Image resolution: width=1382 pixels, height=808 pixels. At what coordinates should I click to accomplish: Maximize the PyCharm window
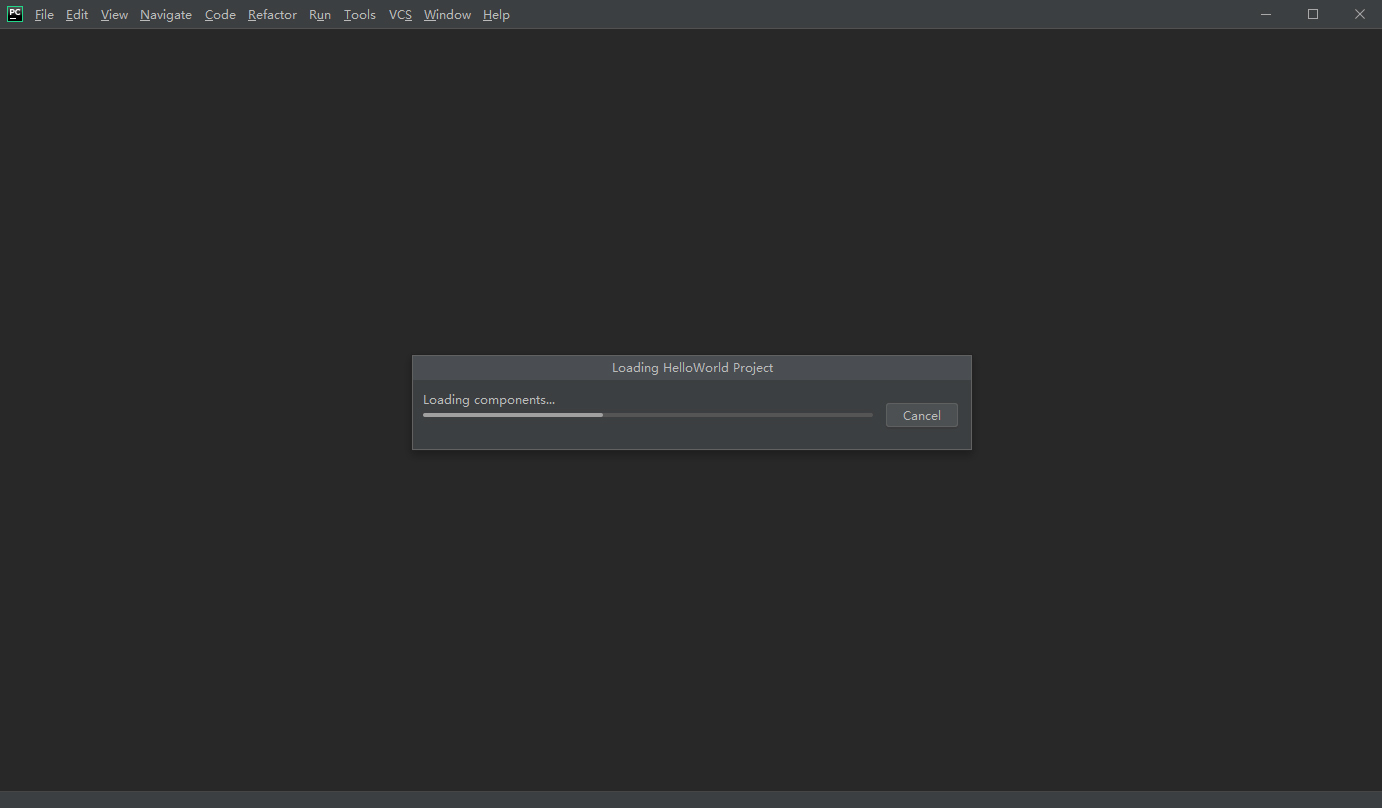(x=1313, y=14)
